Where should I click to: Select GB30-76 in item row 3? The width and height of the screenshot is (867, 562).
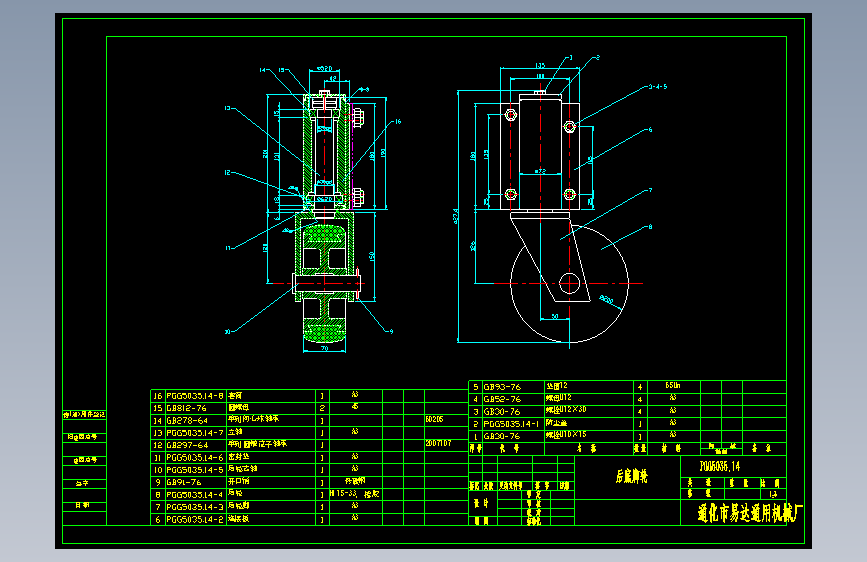click(x=502, y=412)
